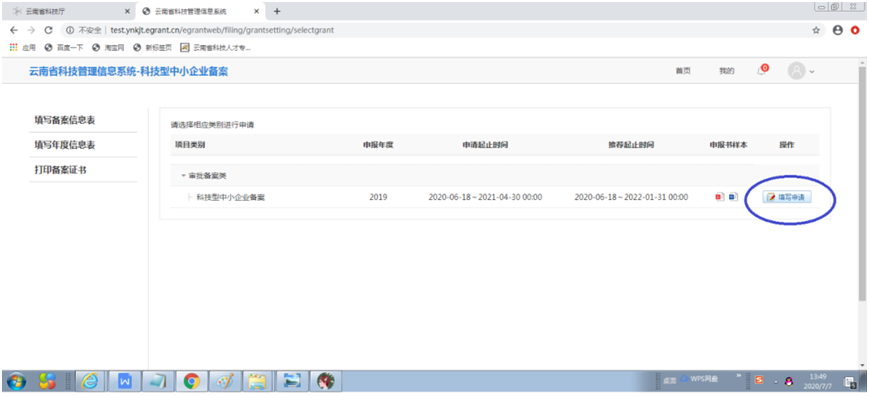
Task: Open the 应用 apps bookmark
Action: pos(23,48)
